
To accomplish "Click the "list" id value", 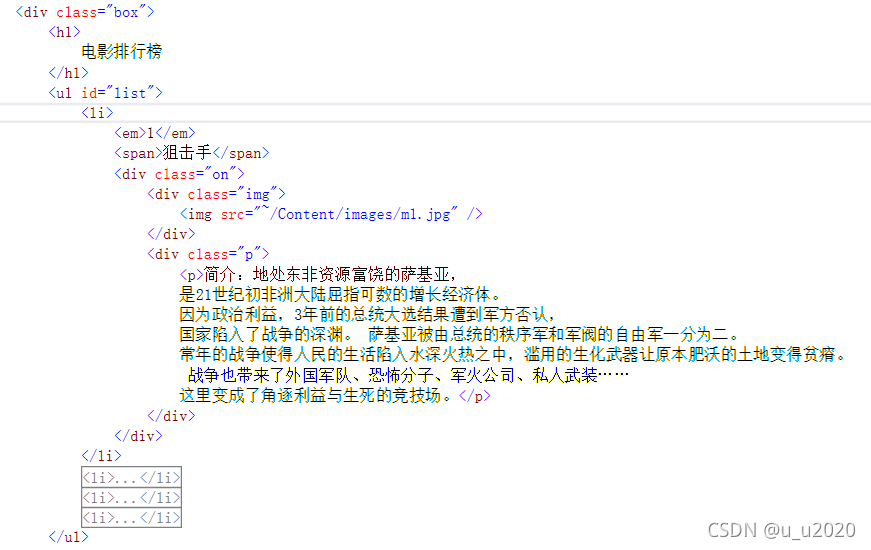I will tap(130, 92).
